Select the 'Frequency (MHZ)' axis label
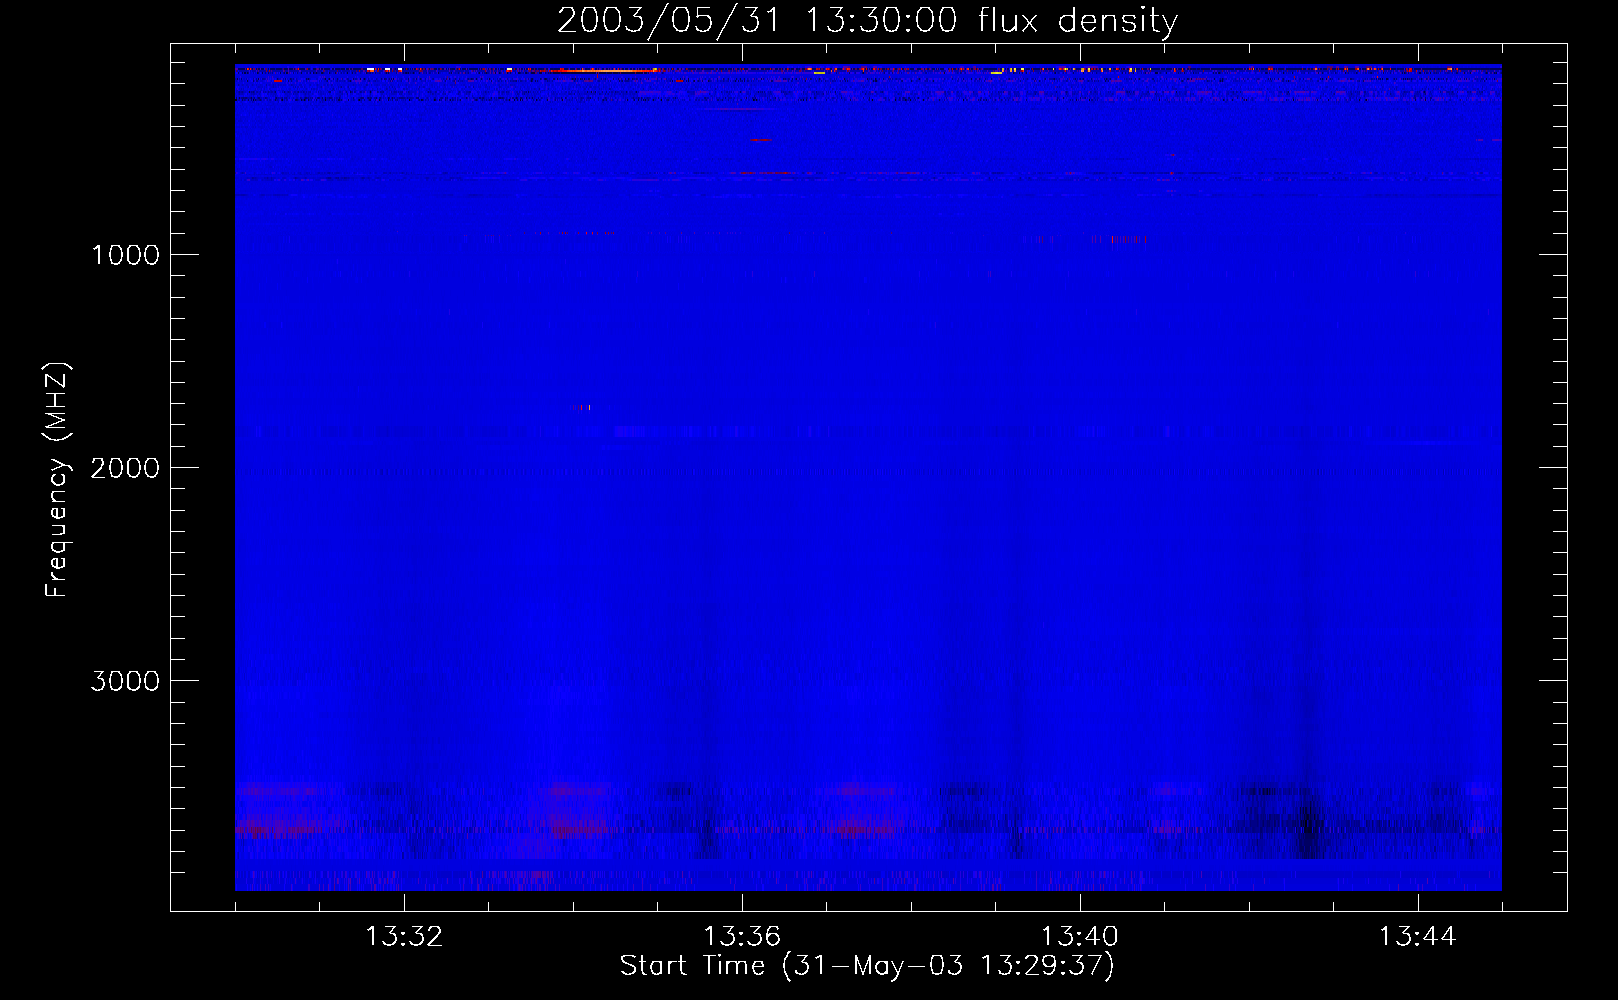Screen dimensions: 1618x1000 click(57, 480)
